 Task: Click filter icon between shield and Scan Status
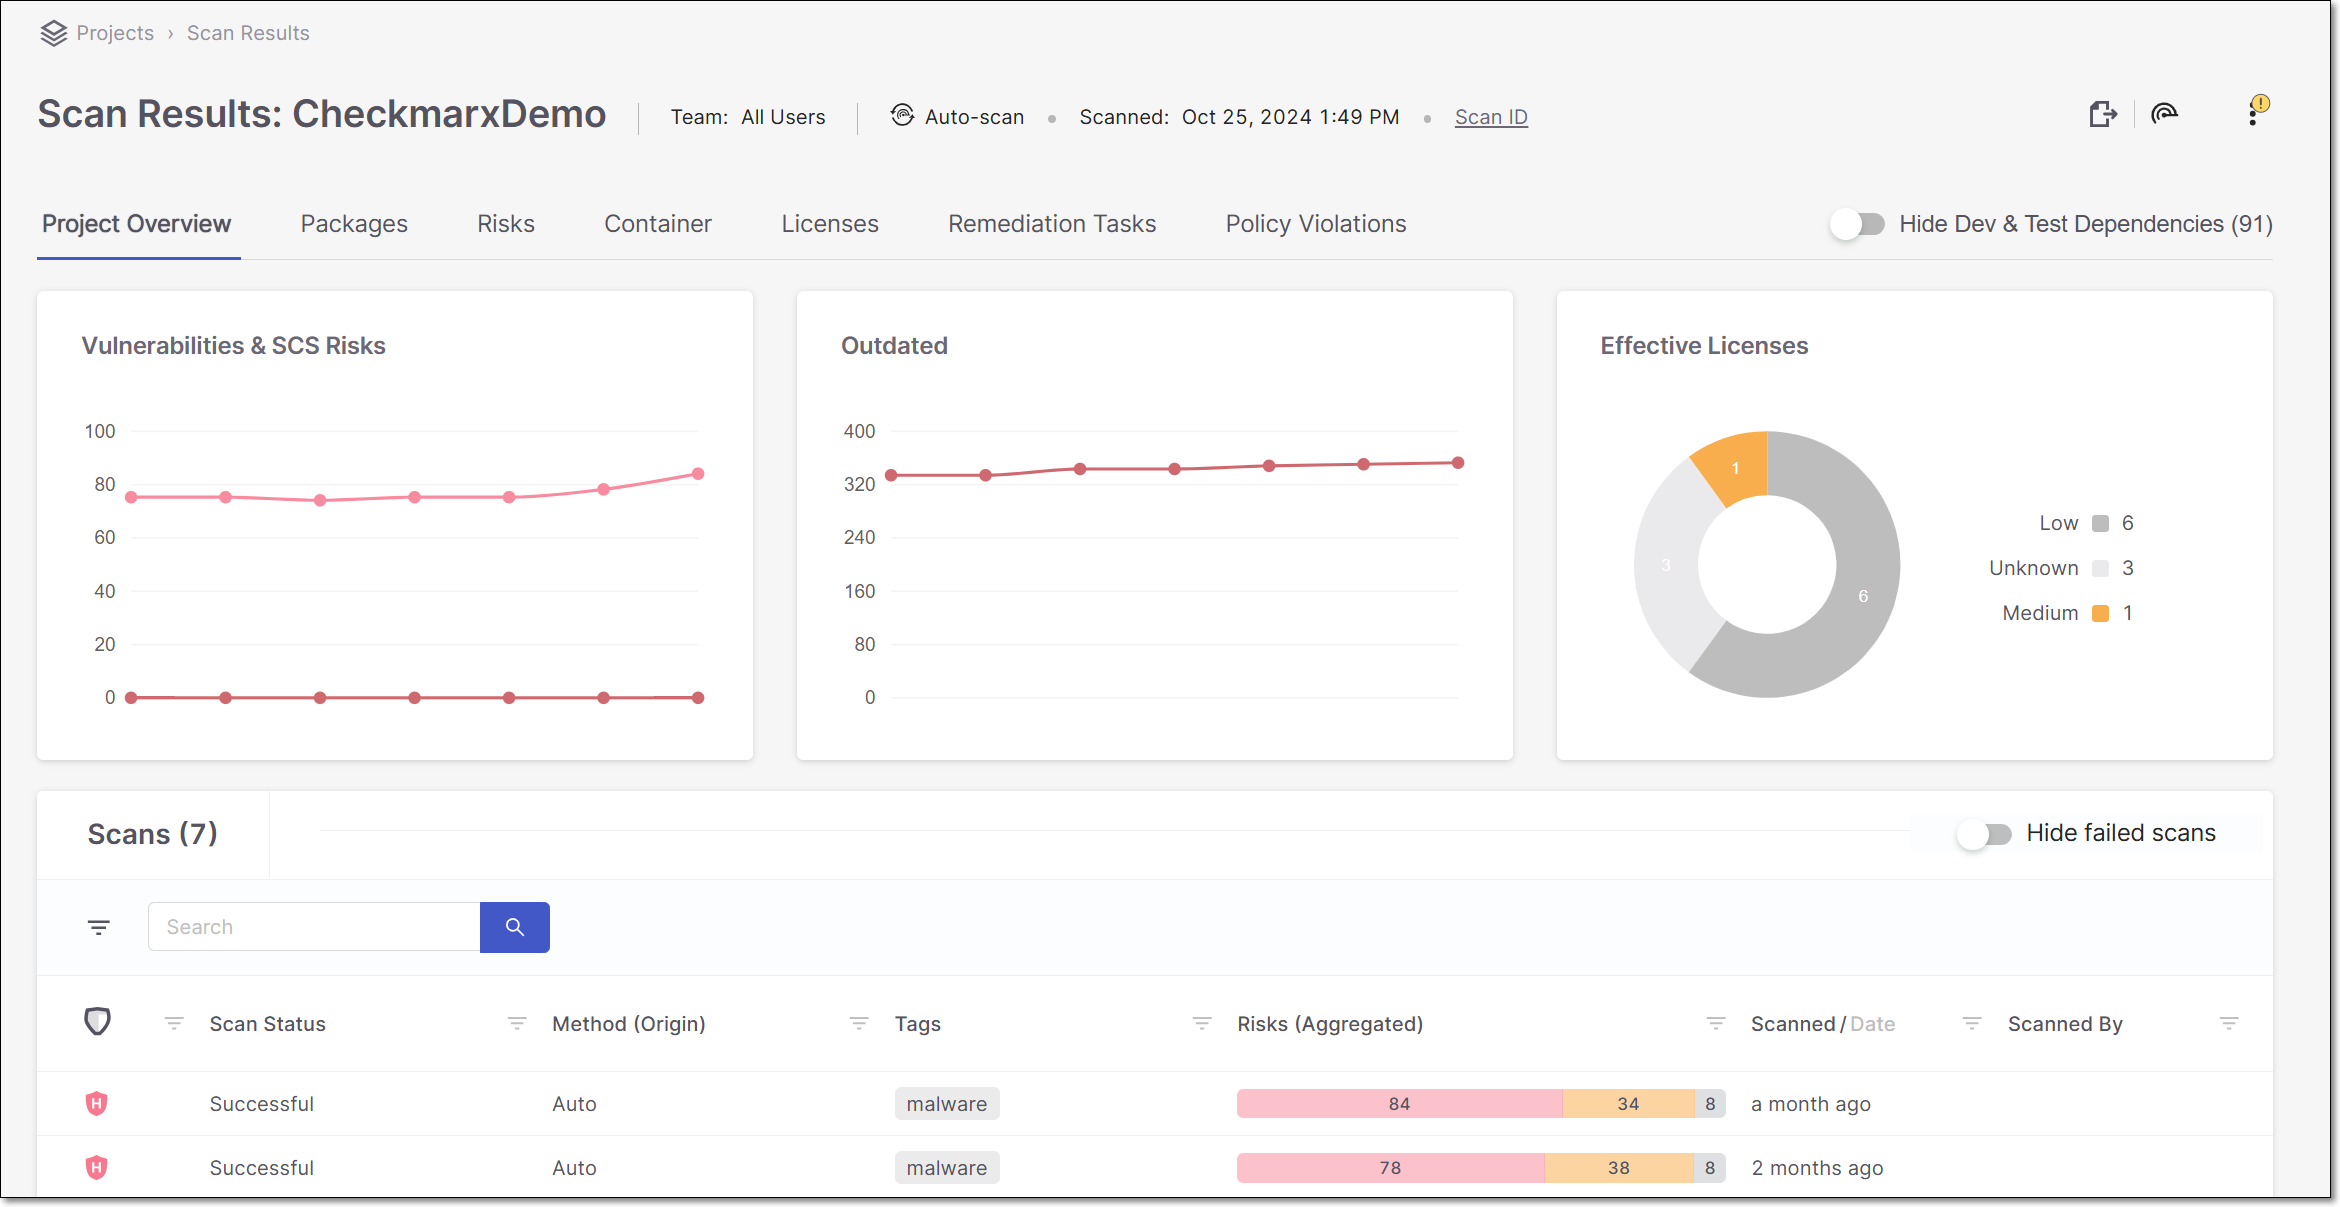[174, 1023]
